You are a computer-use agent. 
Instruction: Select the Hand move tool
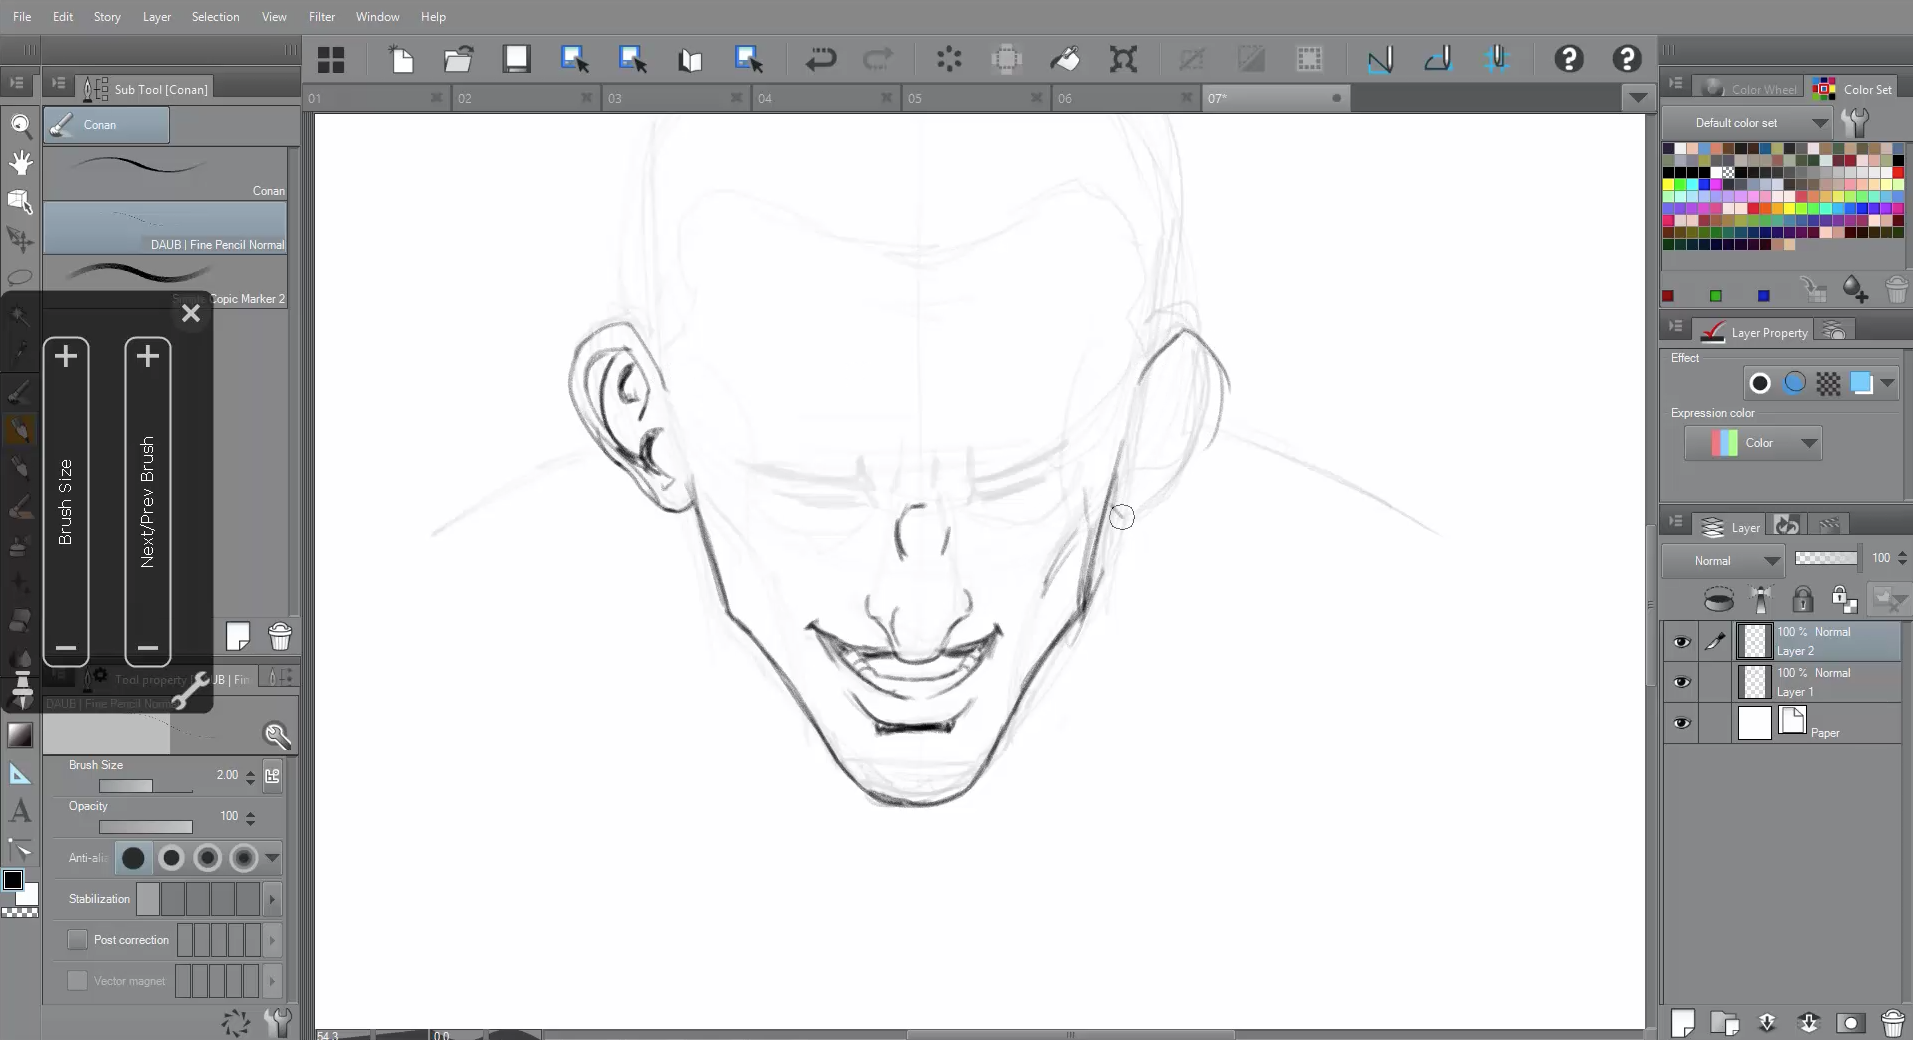20,162
